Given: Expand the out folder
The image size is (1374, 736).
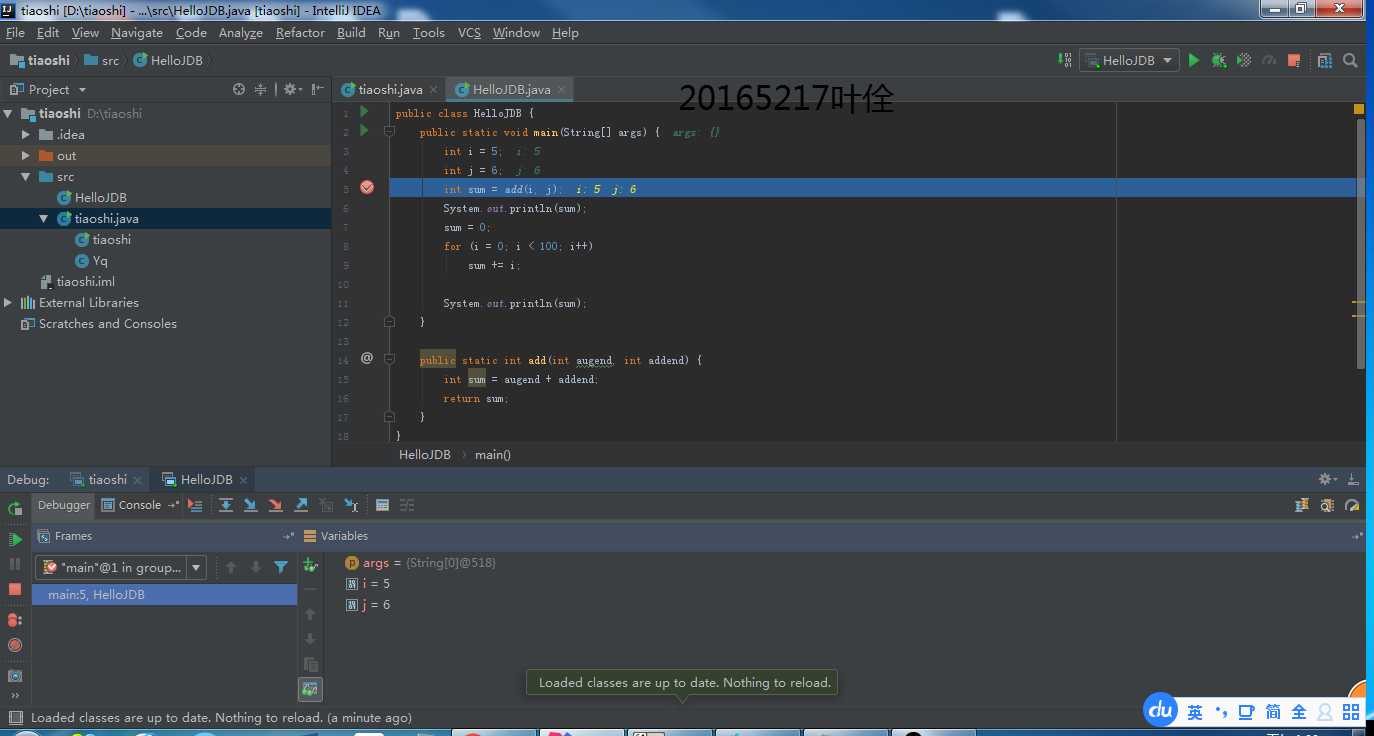Looking at the screenshot, I should [x=27, y=155].
